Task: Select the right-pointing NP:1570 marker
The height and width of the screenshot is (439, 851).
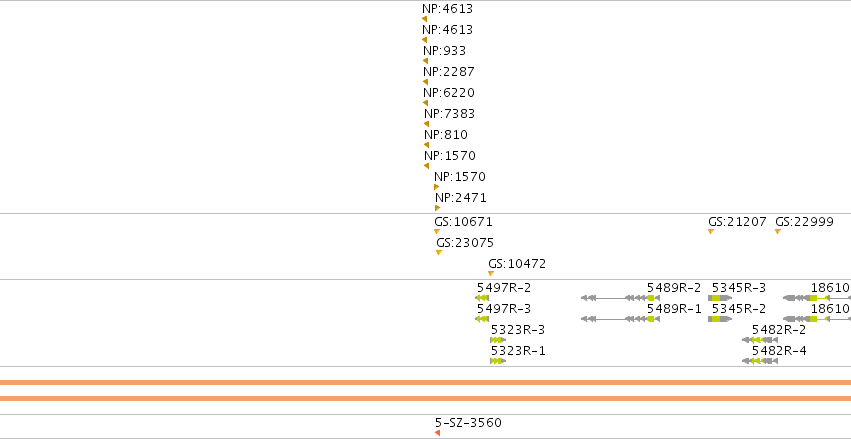Action: pos(436,187)
